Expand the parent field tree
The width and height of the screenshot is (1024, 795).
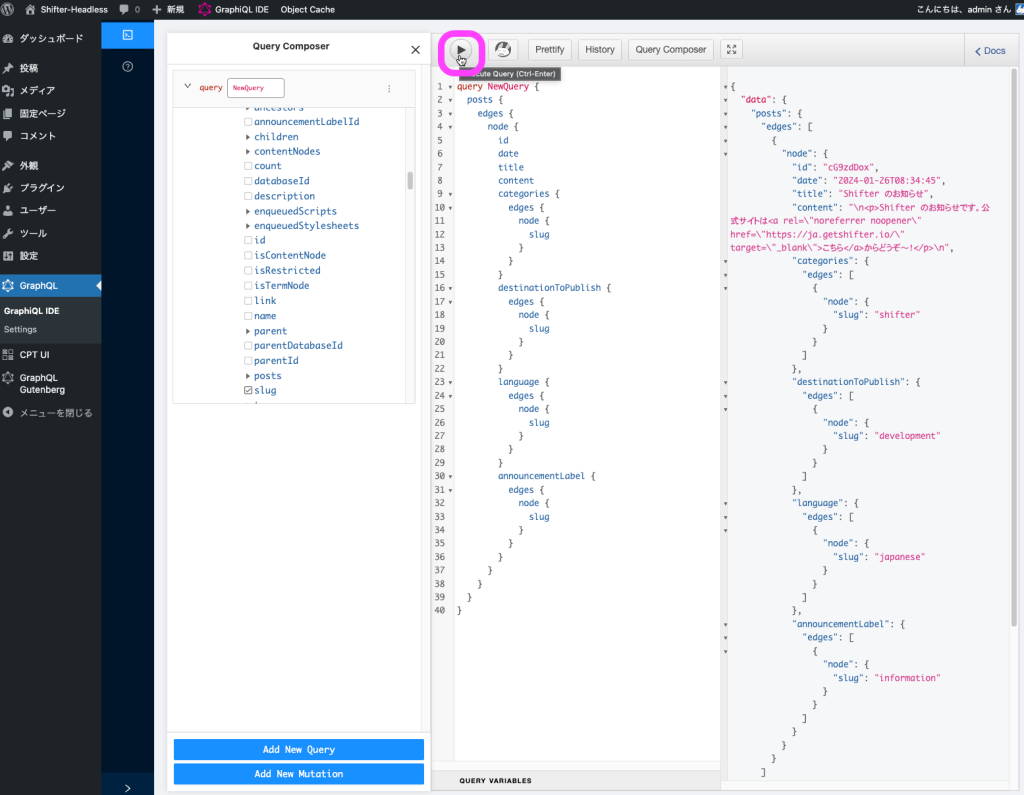(x=248, y=331)
